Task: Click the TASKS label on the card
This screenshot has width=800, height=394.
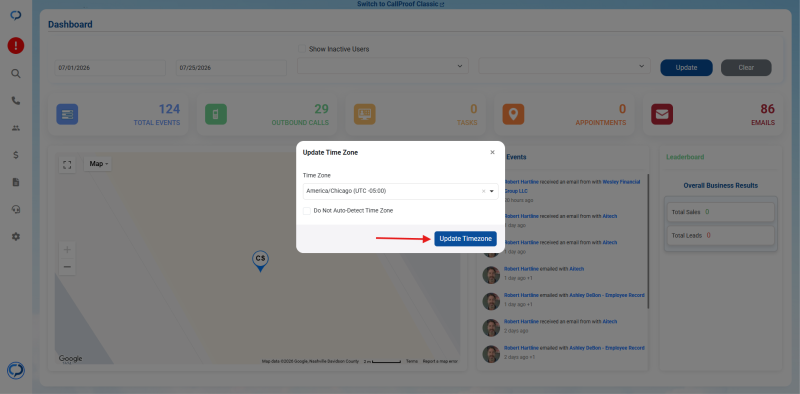Action: (467, 123)
